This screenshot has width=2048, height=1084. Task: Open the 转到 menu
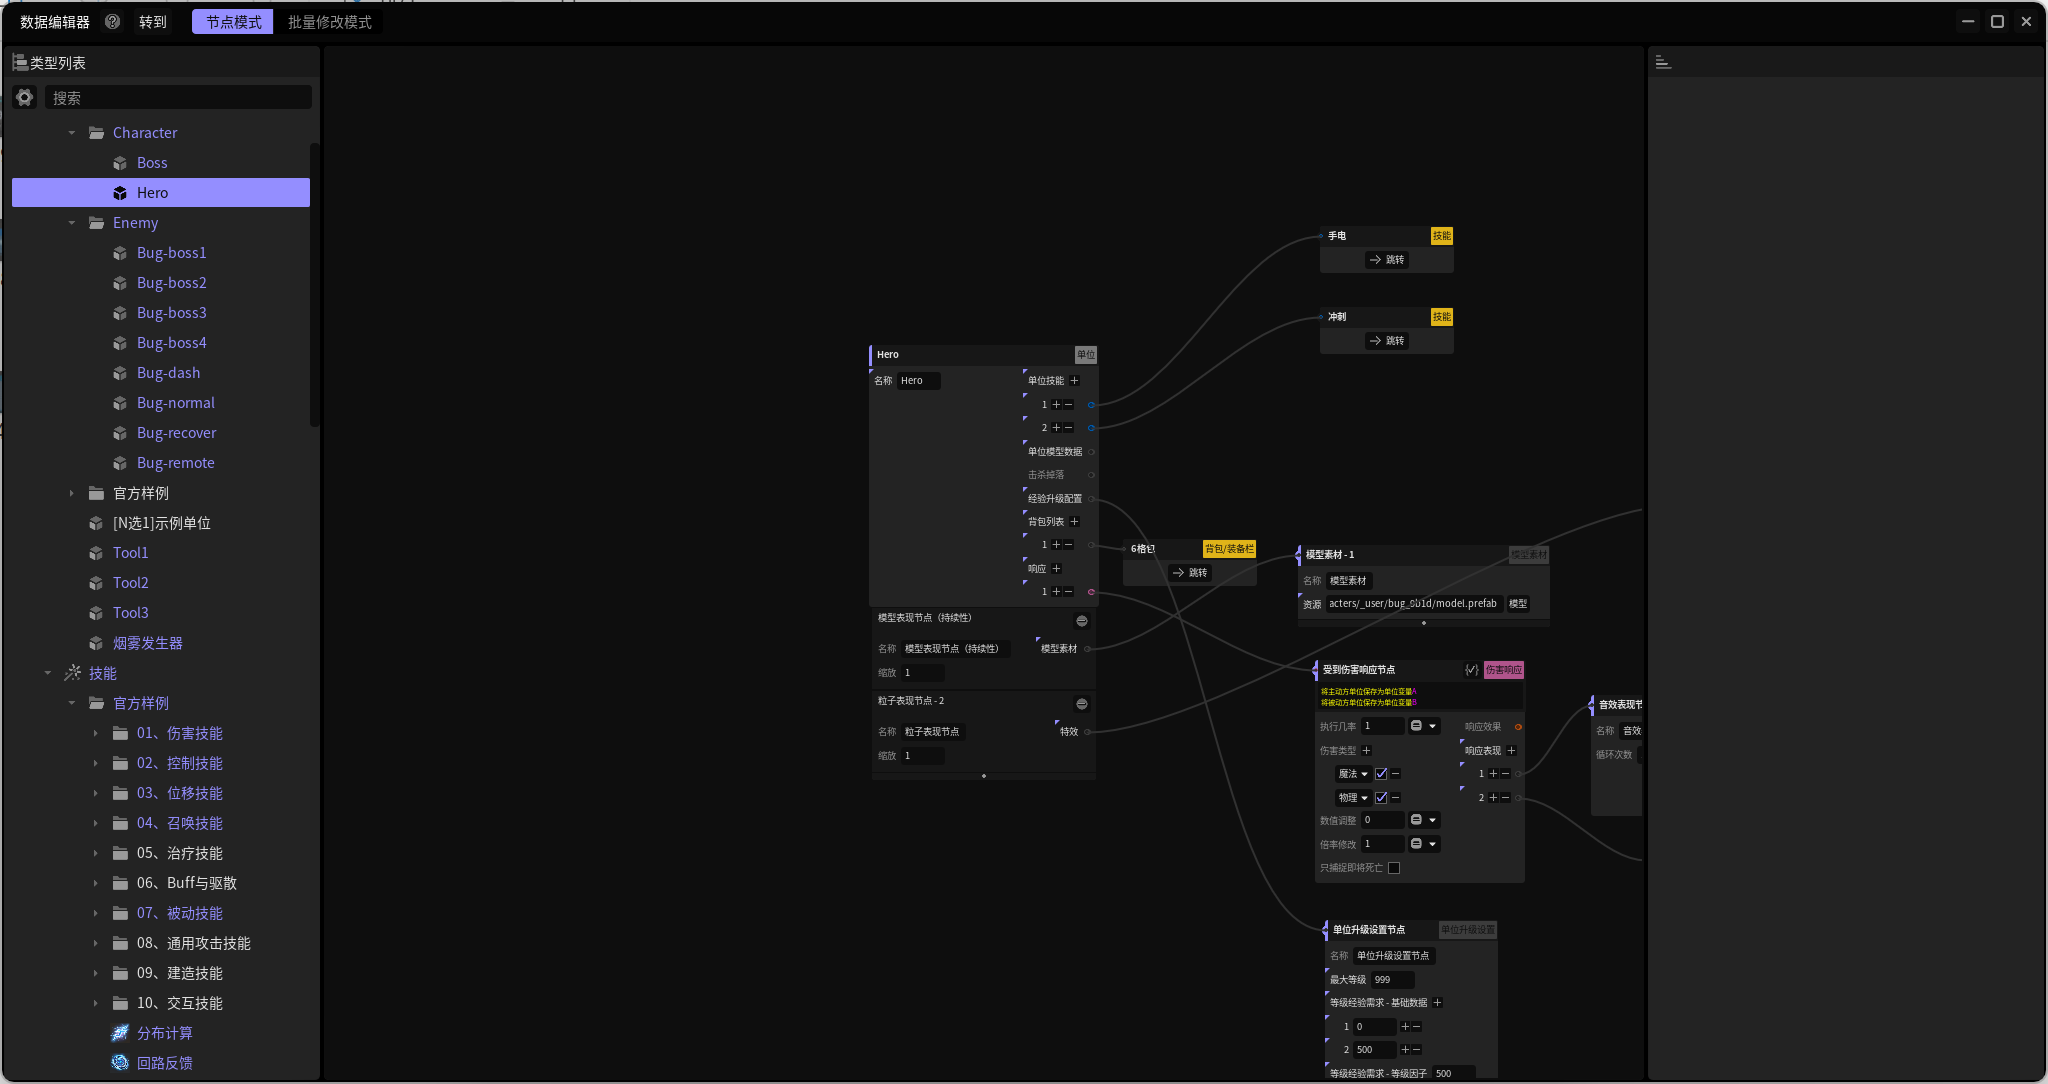(153, 22)
